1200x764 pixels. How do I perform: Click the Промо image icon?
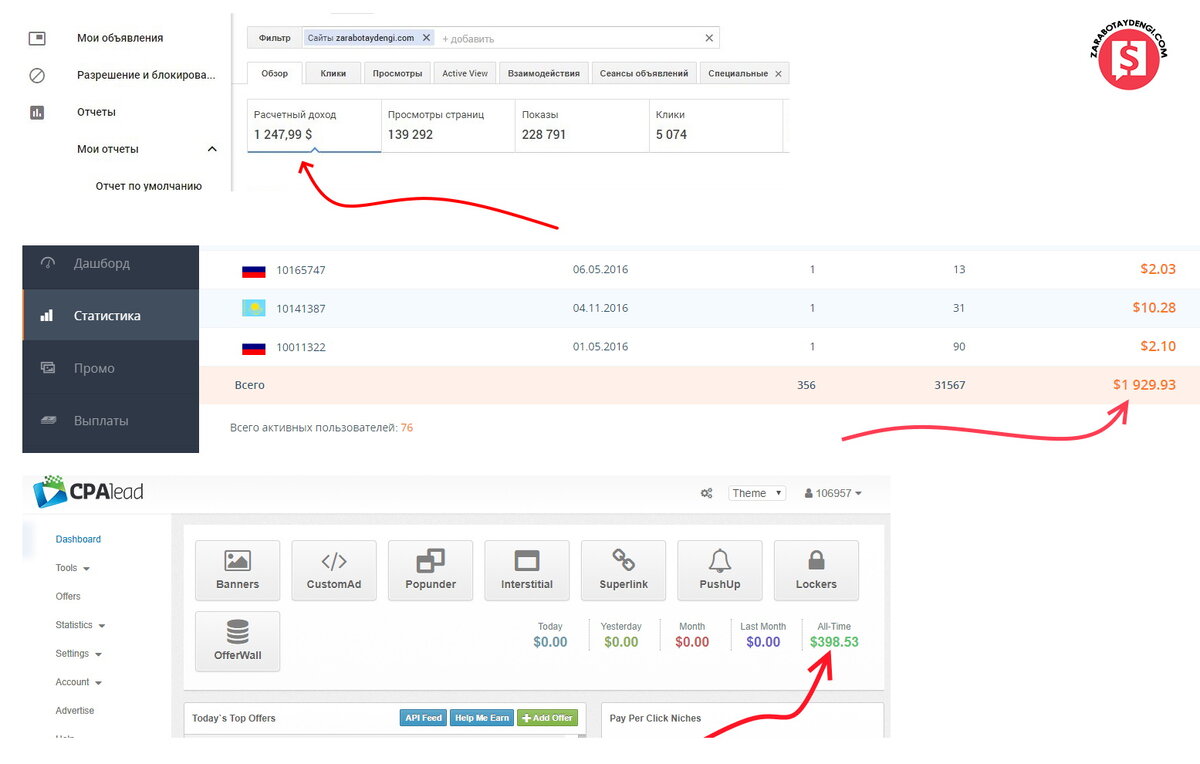click(48, 368)
